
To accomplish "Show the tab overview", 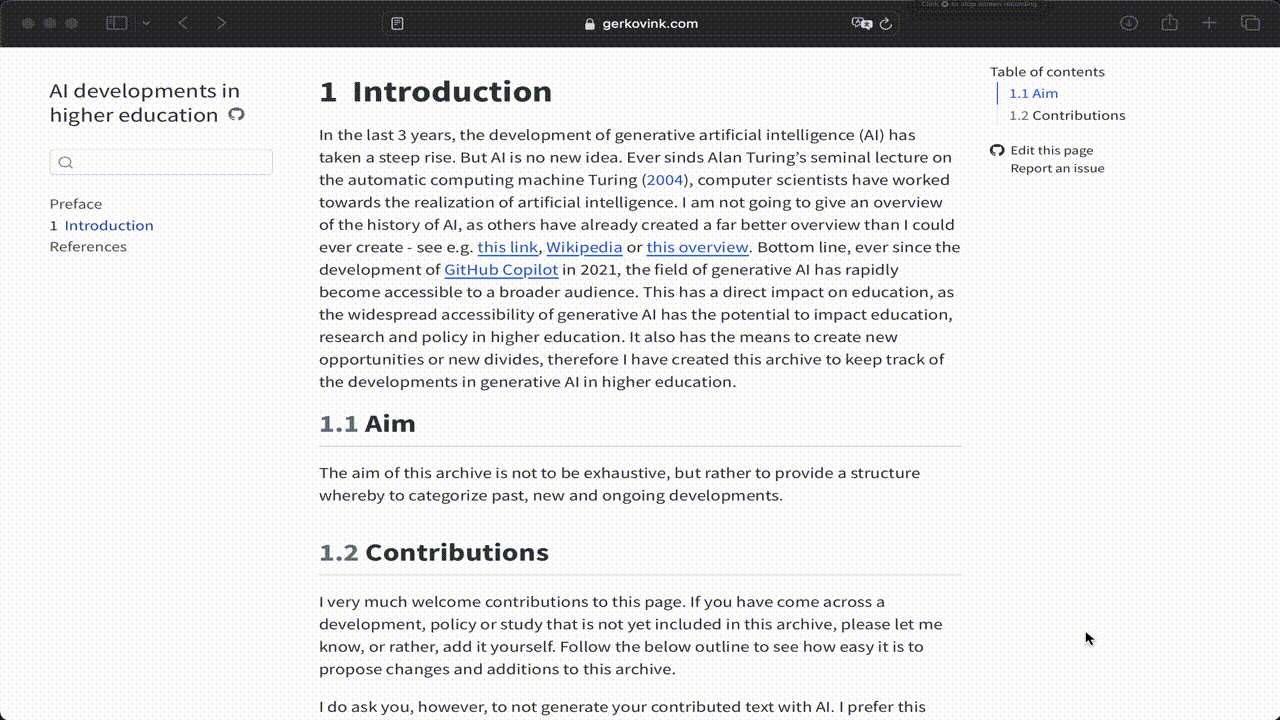I will (1250, 23).
